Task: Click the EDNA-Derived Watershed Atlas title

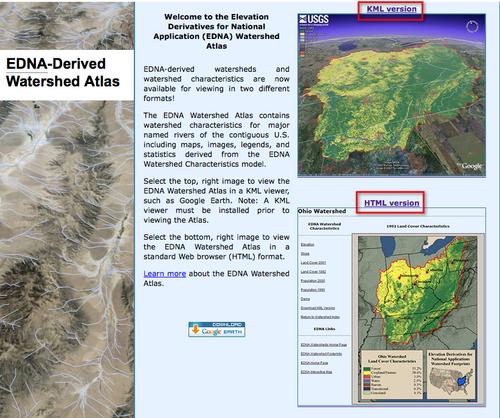Action: pos(63,72)
